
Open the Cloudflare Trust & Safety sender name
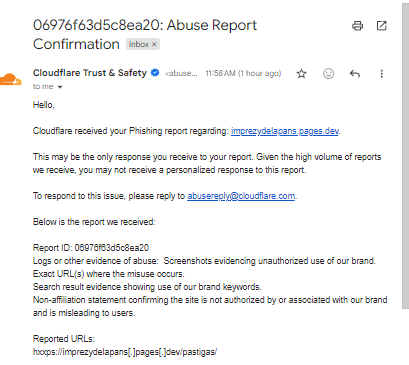tap(90, 73)
